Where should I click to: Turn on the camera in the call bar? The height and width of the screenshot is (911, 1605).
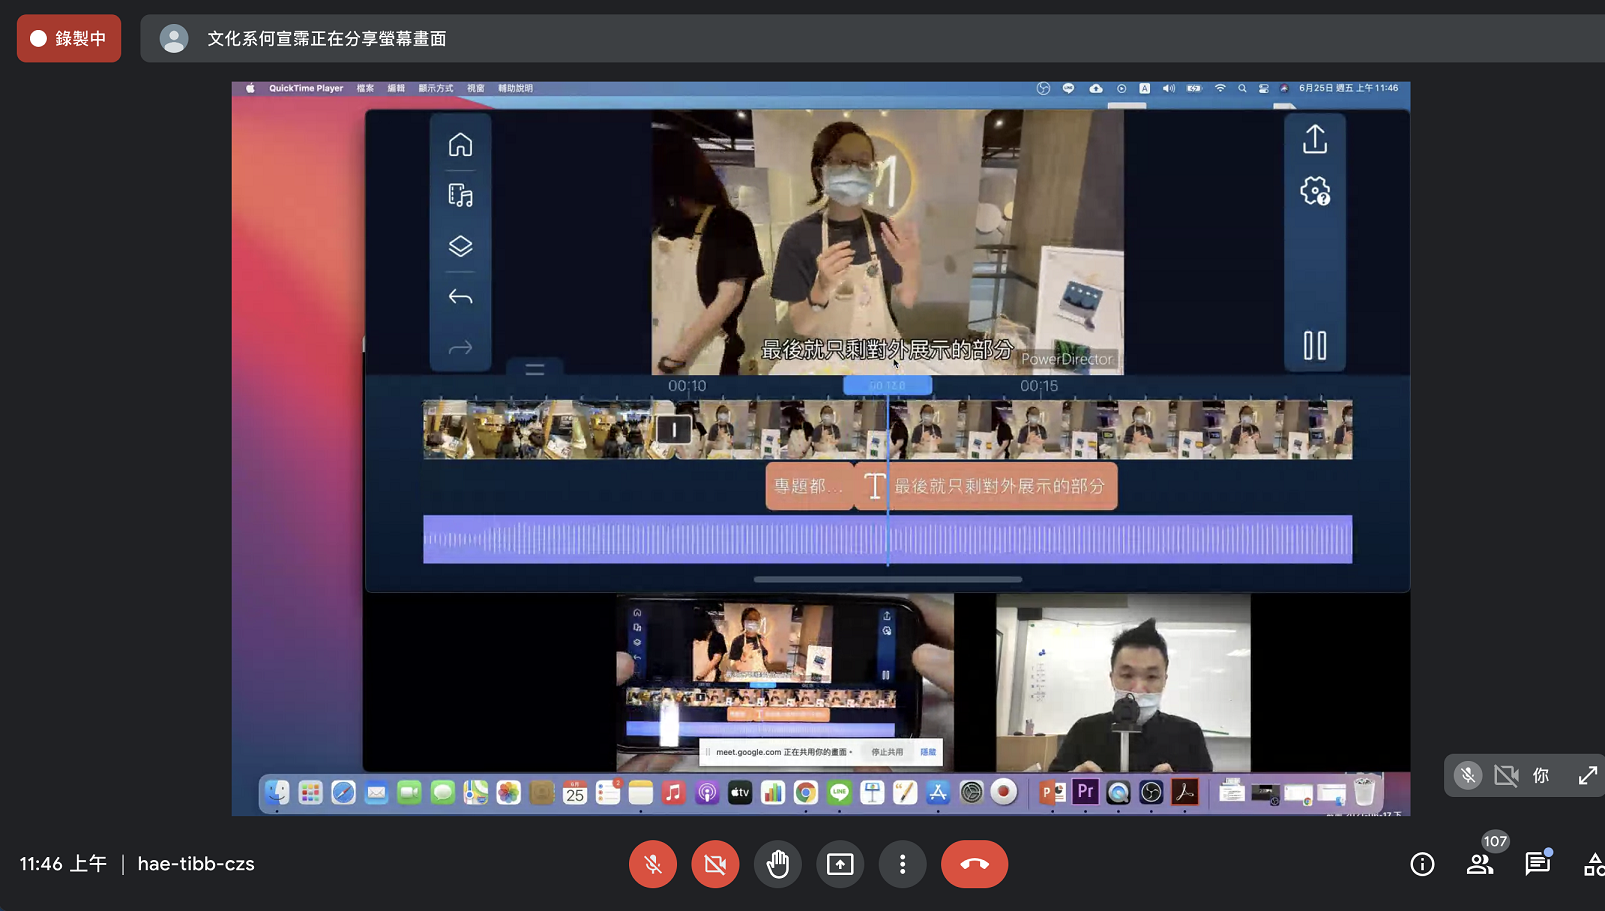click(x=715, y=864)
